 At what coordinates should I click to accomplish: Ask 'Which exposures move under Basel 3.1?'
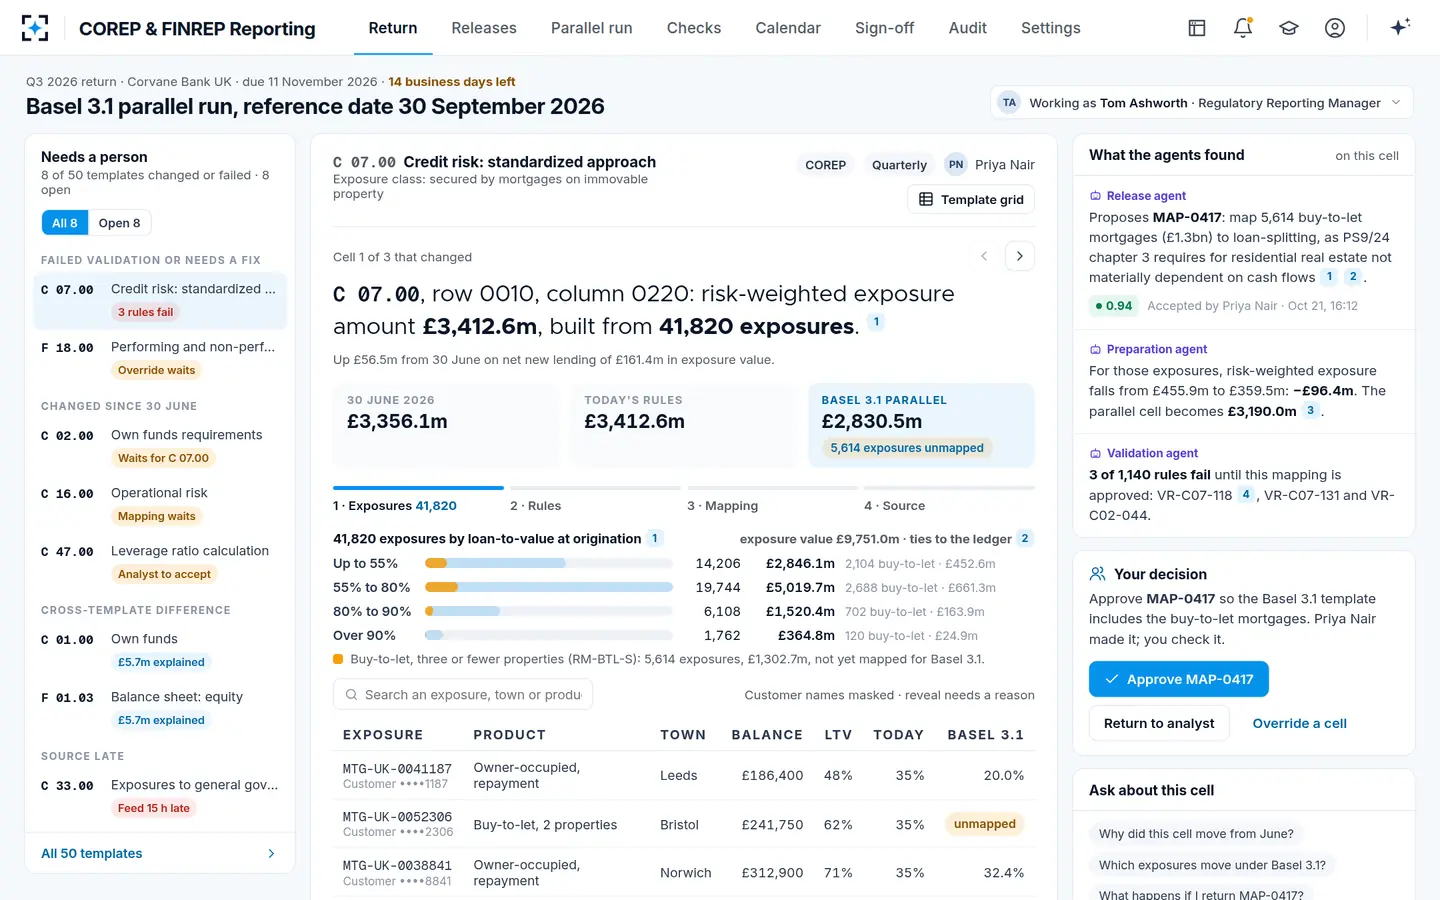click(x=1212, y=865)
